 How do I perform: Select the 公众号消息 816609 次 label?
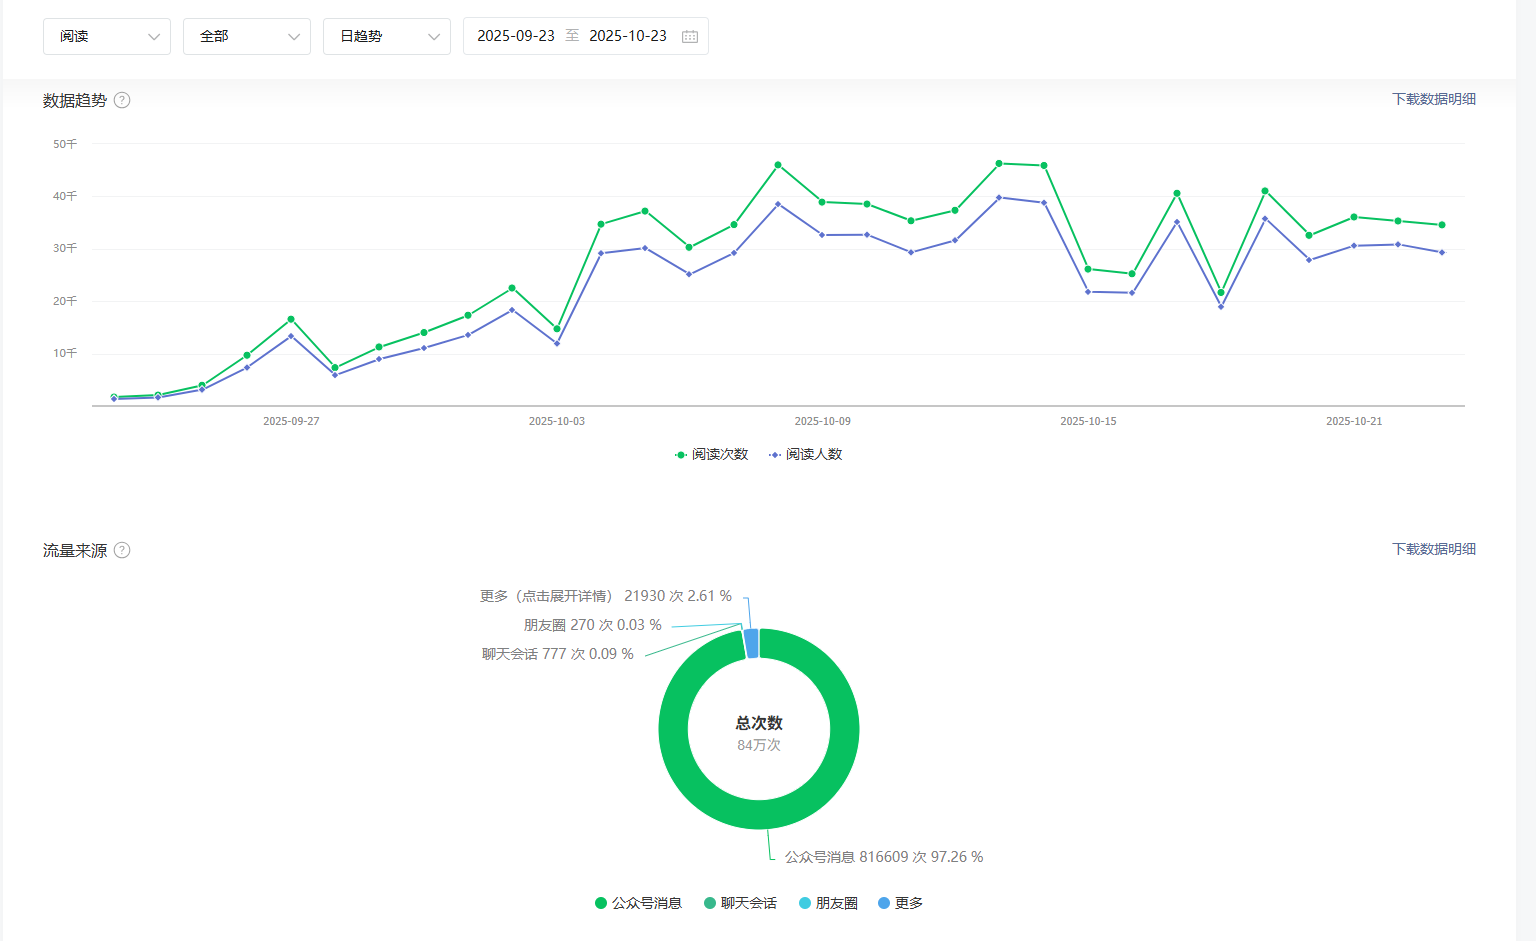coord(883,857)
